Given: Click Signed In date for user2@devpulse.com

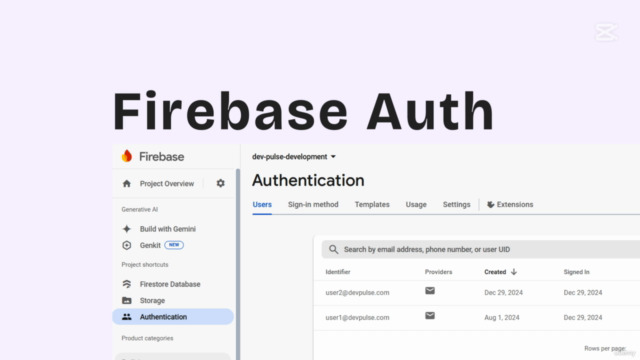Looking at the screenshot, I should tap(582, 293).
